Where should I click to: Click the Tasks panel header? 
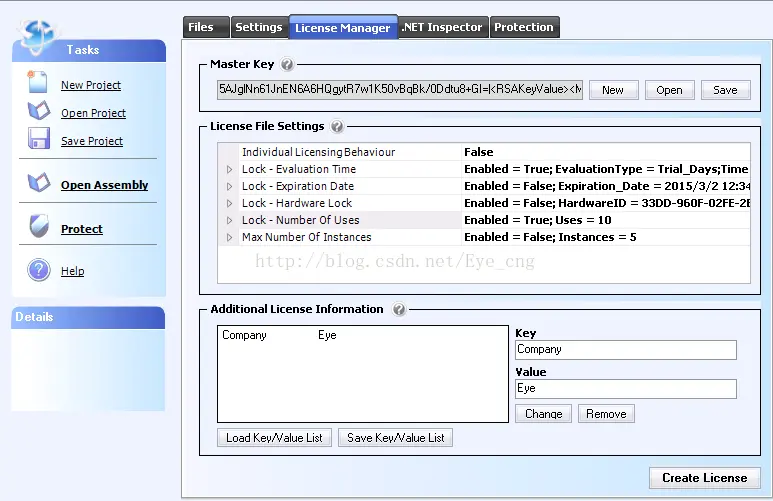pos(89,50)
